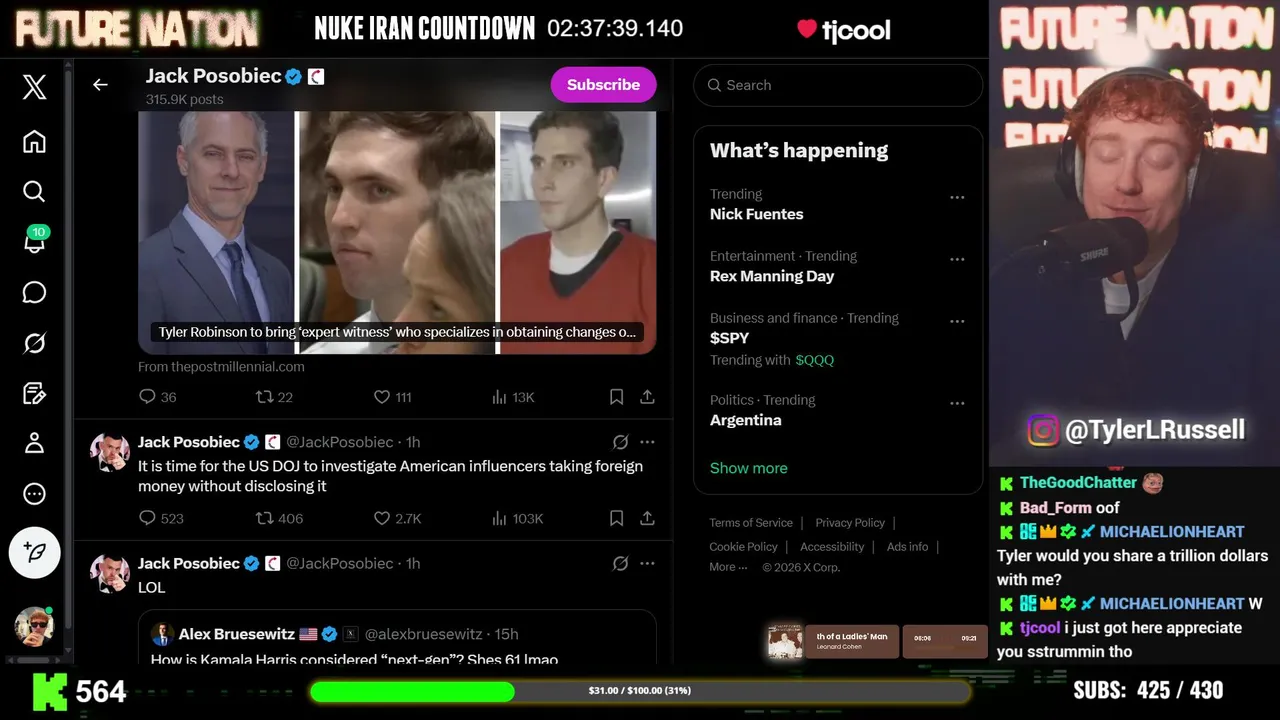Image resolution: width=1280 pixels, height=720 pixels.
Task: Open @JackPosobiec handle on DOJ post
Action: [340, 442]
